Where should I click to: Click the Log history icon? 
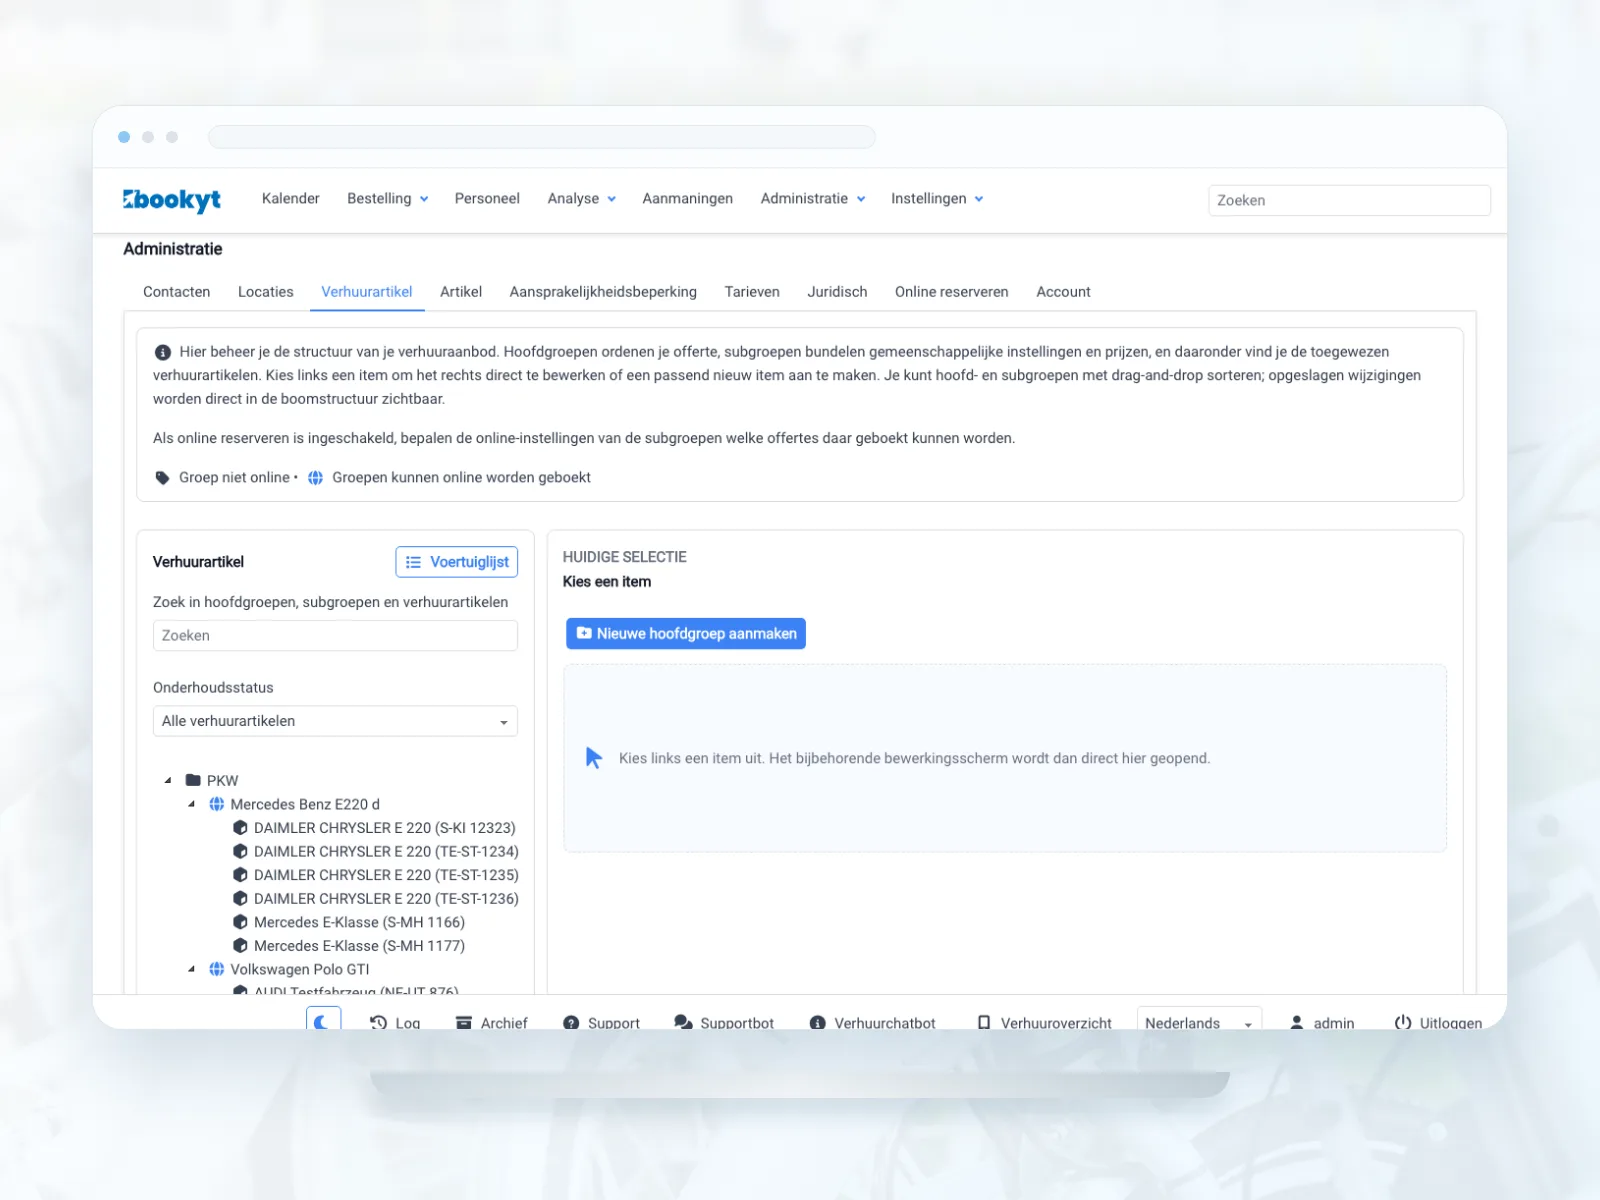tap(378, 1023)
